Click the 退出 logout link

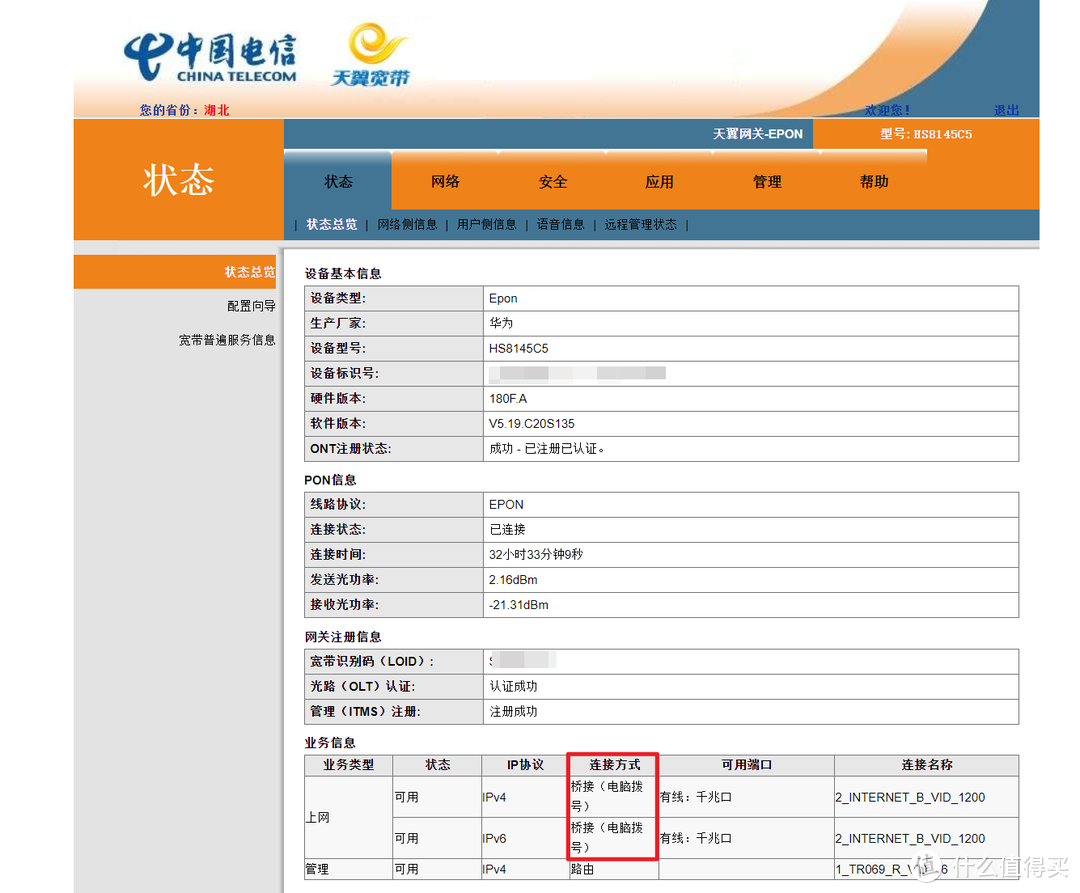click(x=1007, y=110)
